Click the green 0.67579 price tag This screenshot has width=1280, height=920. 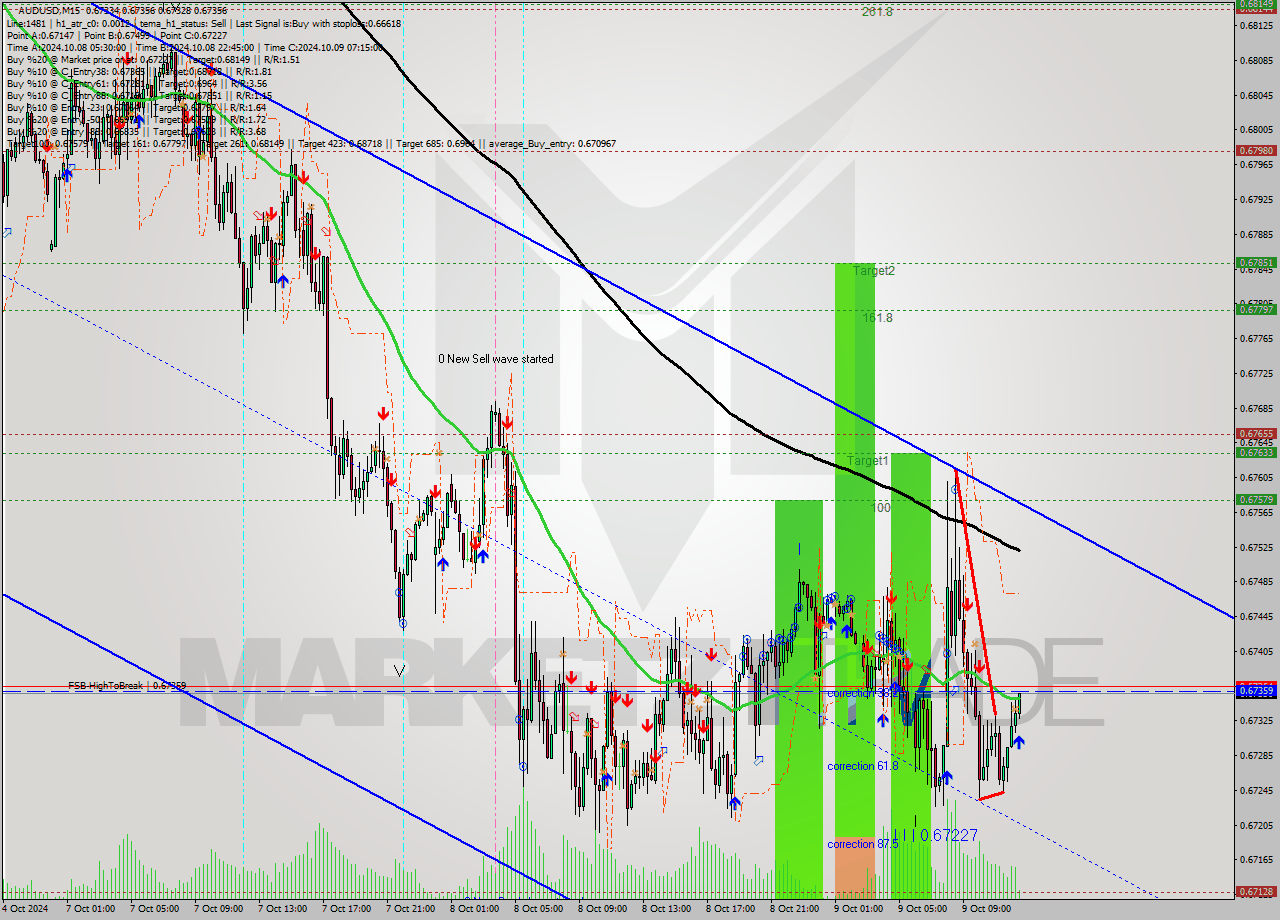coord(1256,499)
